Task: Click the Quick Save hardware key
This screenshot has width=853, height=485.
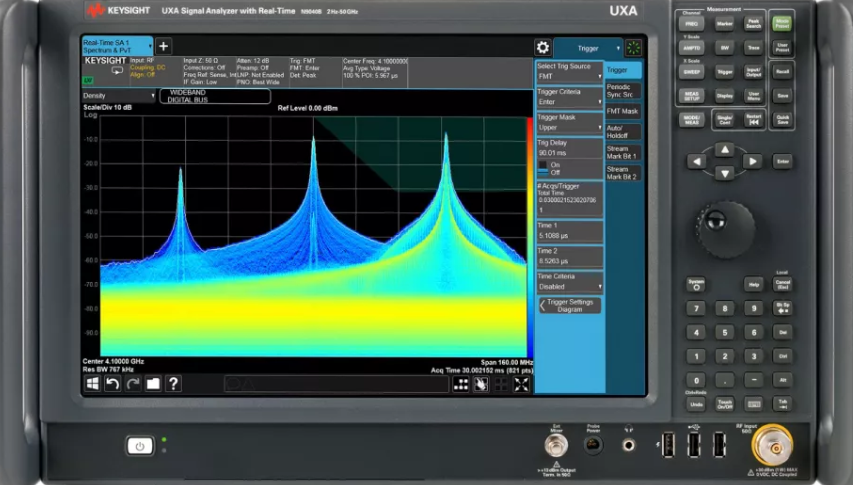Action: pos(782,119)
